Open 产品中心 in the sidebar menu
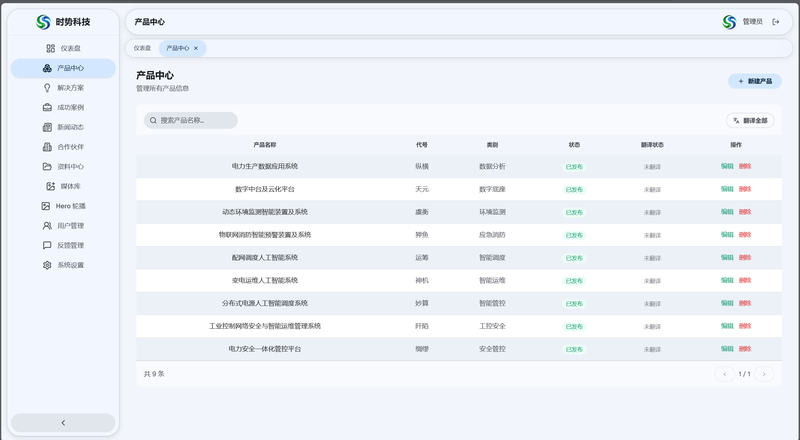This screenshot has width=800, height=440. click(x=63, y=68)
